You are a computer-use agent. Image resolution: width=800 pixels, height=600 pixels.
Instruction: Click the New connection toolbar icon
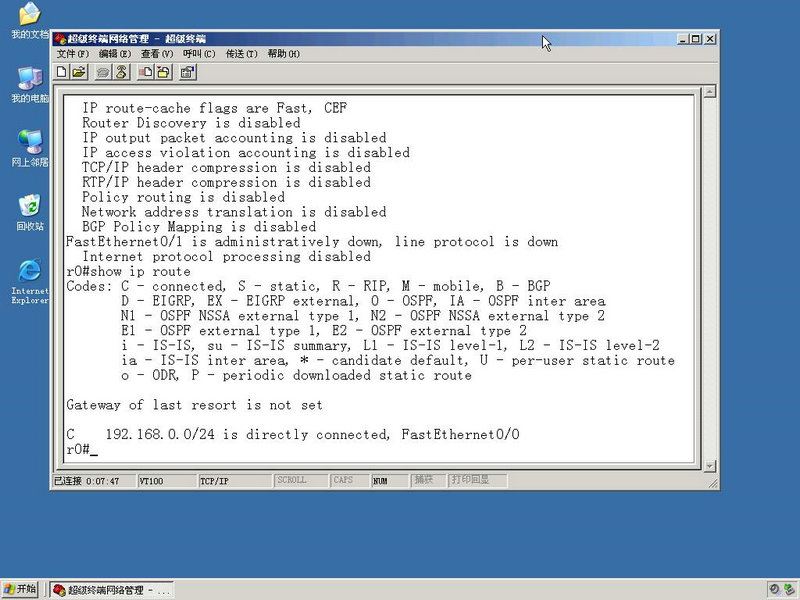pyautogui.click(x=62, y=72)
